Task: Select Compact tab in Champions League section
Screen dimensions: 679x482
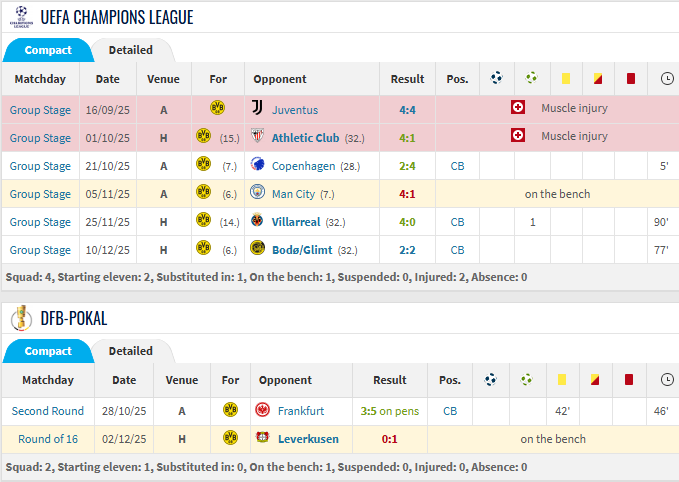Action: [48, 50]
